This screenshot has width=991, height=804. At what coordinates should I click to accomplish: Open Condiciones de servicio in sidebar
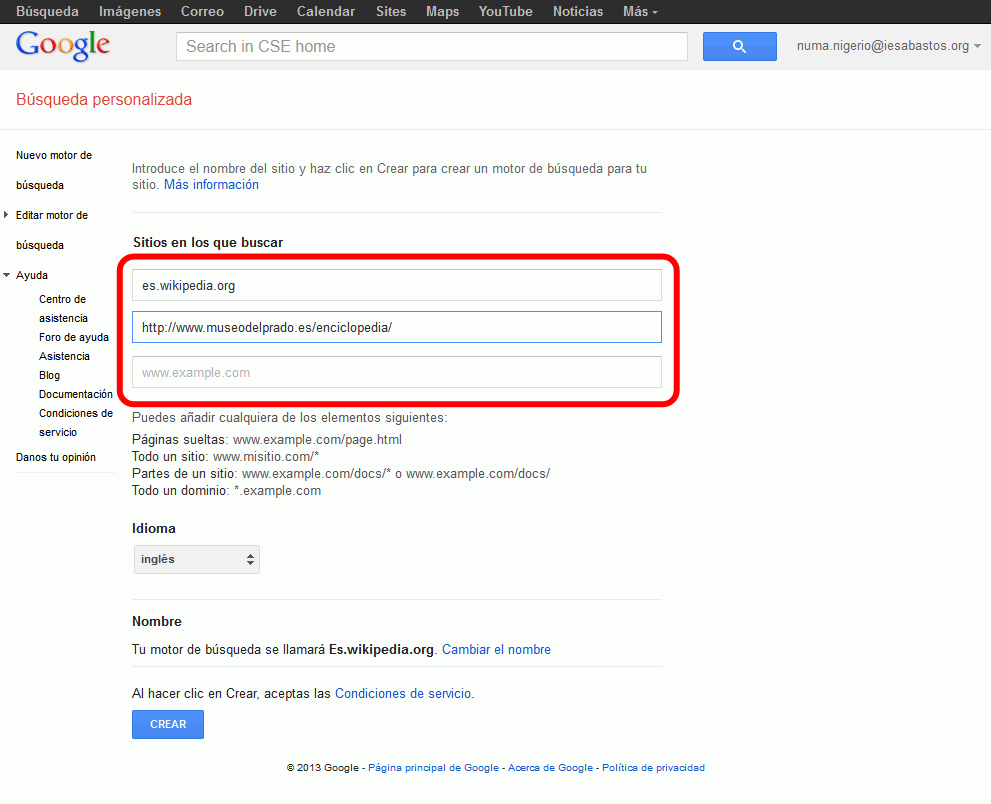(76, 423)
